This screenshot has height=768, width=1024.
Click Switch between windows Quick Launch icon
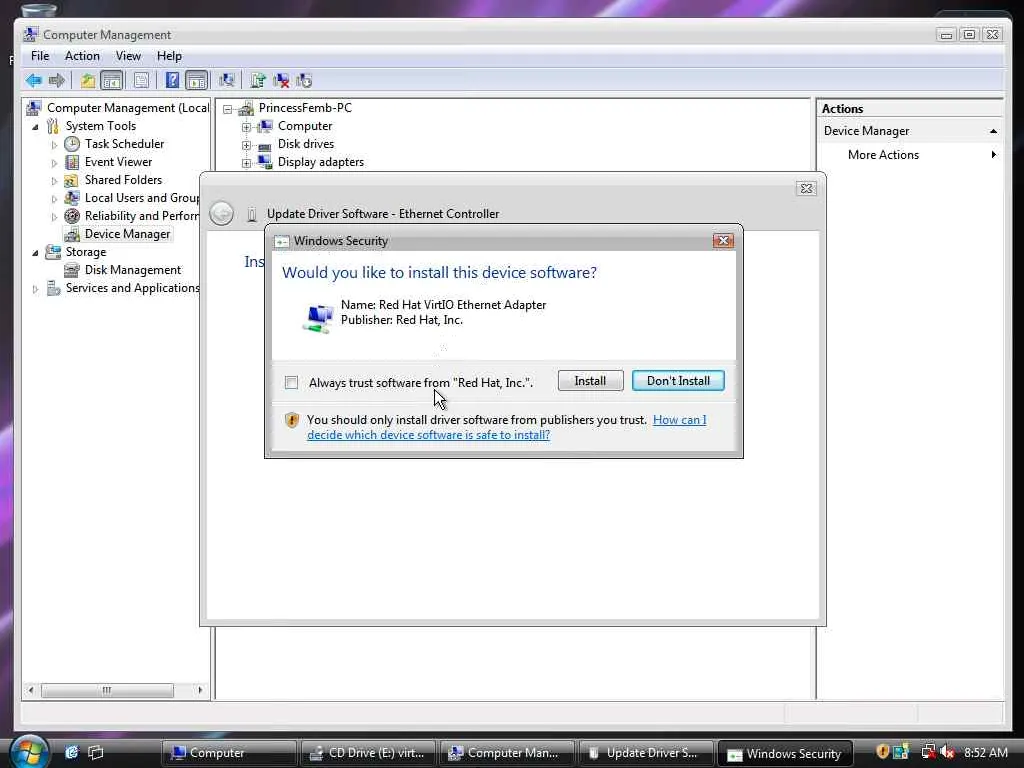click(x=96, y=752)
